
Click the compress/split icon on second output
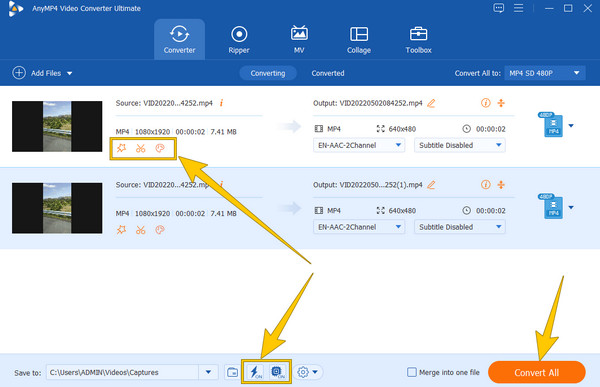click(x=501, y=185)
